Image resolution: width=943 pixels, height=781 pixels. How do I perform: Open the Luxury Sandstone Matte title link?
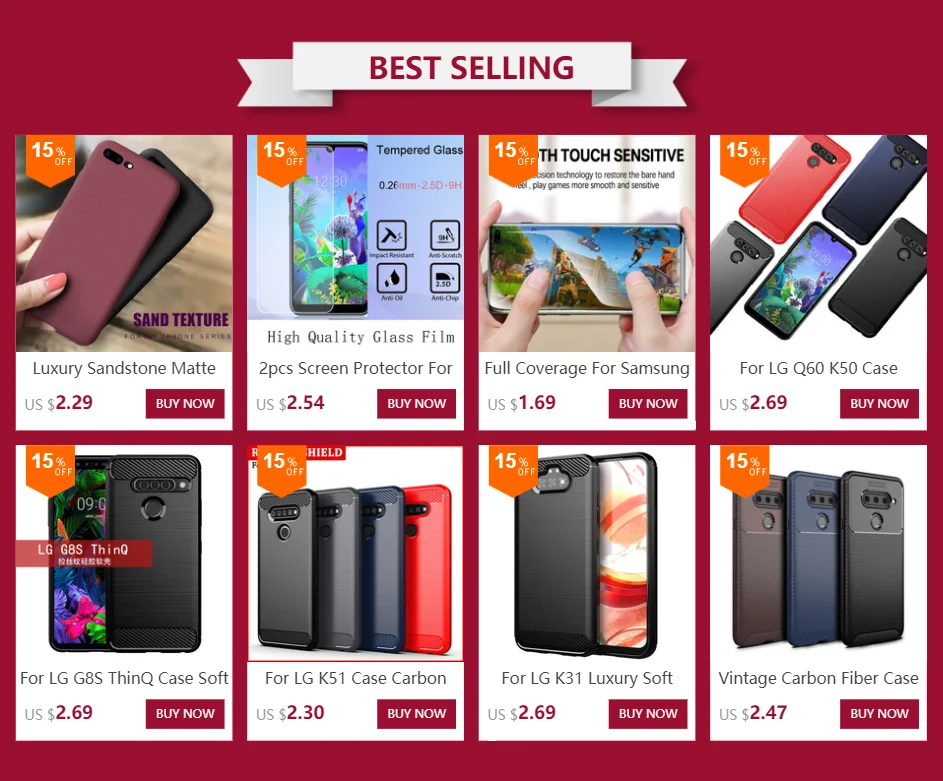[x=124, y=368]
